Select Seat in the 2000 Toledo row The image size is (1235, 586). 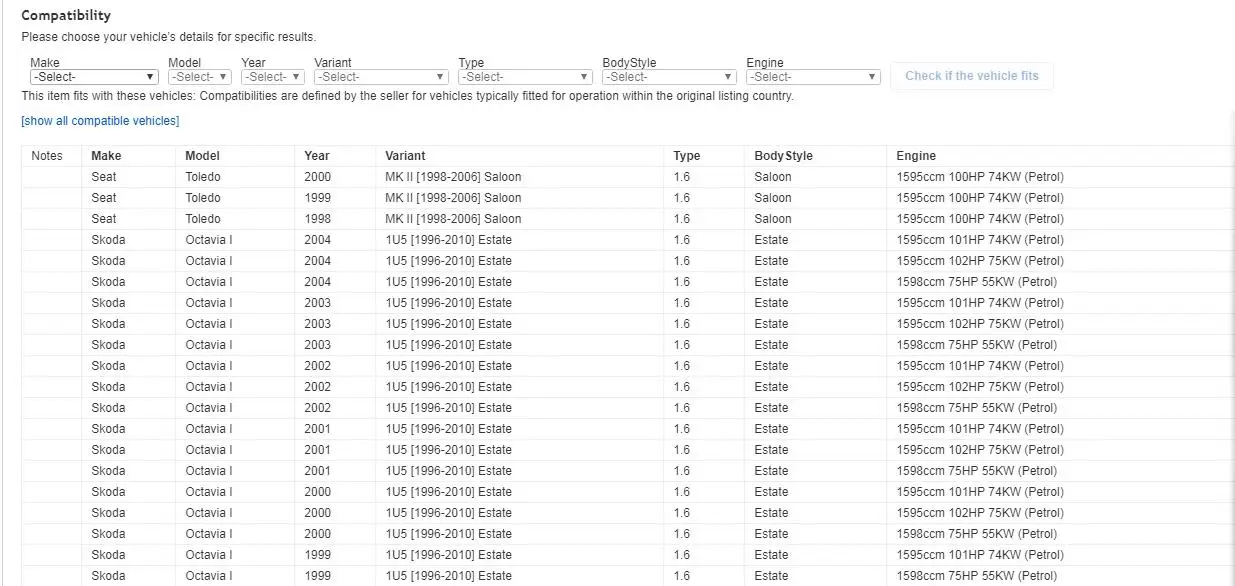104,177
